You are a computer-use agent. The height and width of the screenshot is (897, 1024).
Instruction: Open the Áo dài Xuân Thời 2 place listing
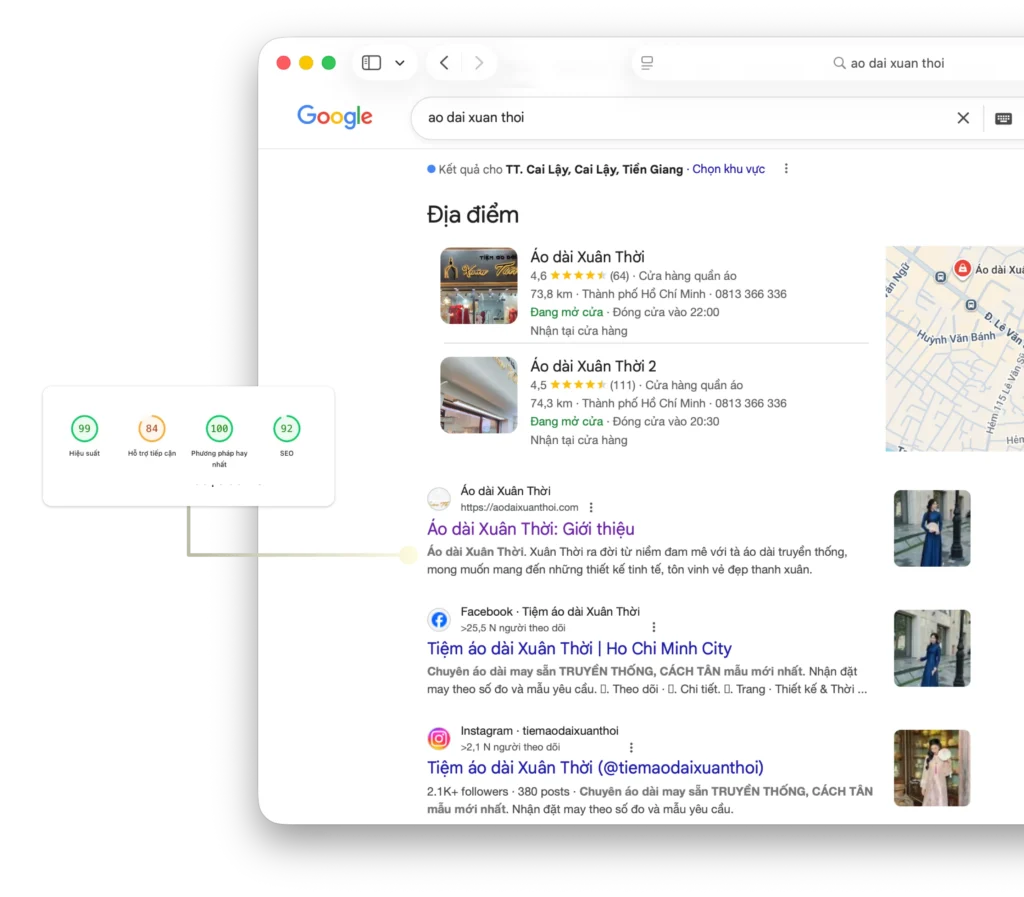[593, 366]
